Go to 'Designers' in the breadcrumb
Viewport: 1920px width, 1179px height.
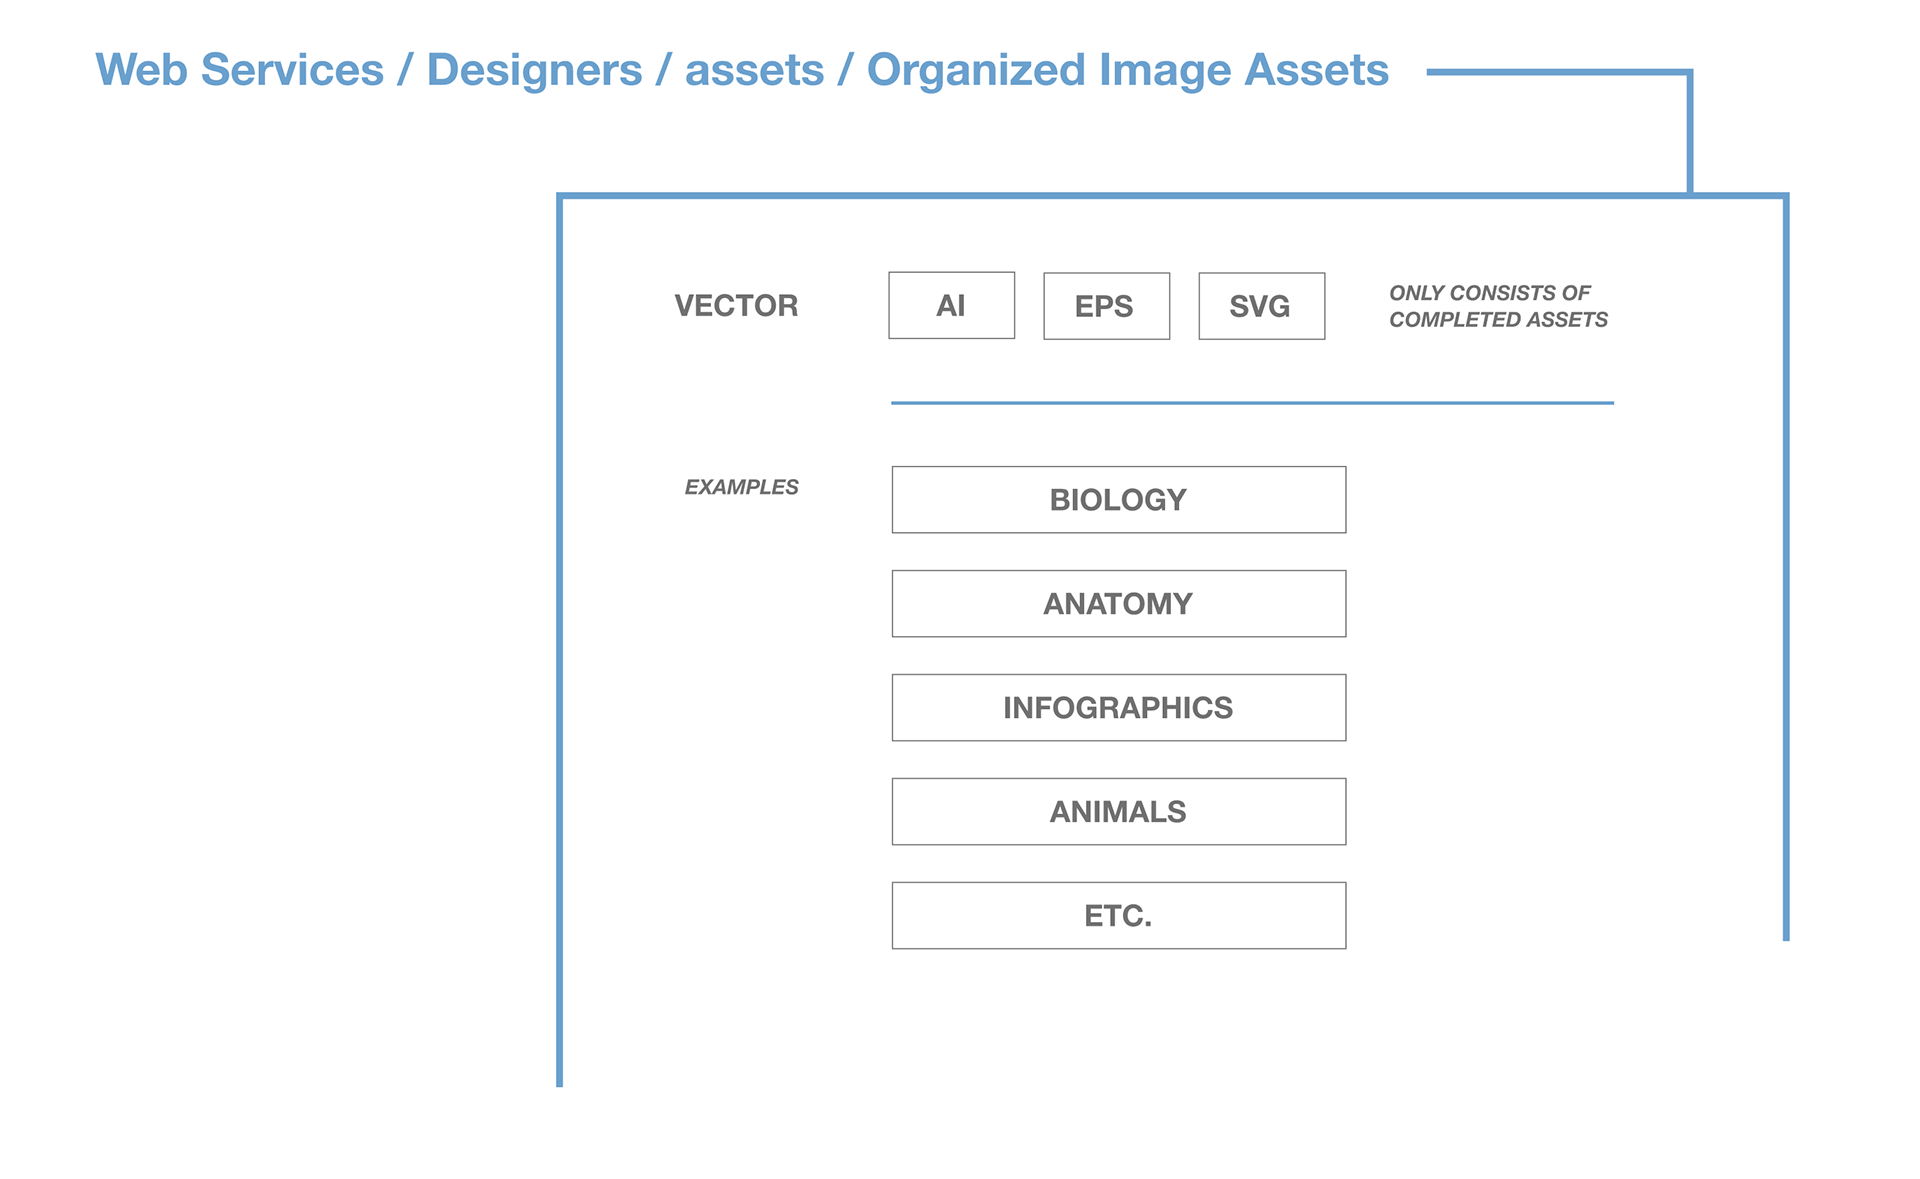tap(534, 70)
